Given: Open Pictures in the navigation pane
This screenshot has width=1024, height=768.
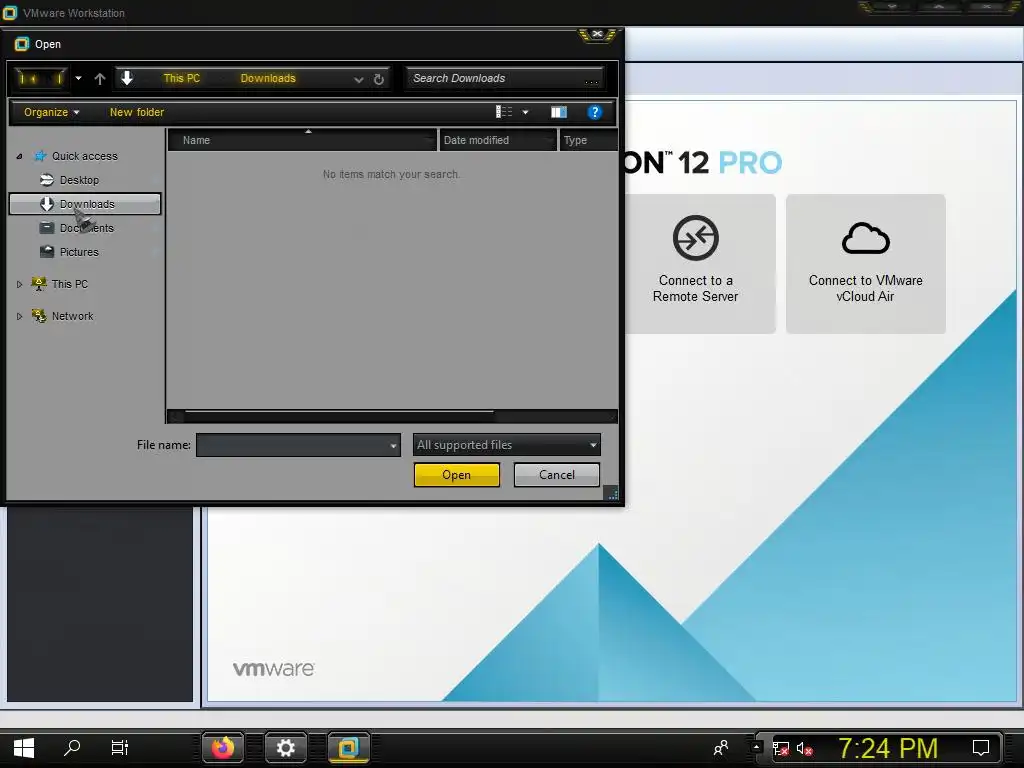Looking at the screenshot, I should click(x=79, y=252).
